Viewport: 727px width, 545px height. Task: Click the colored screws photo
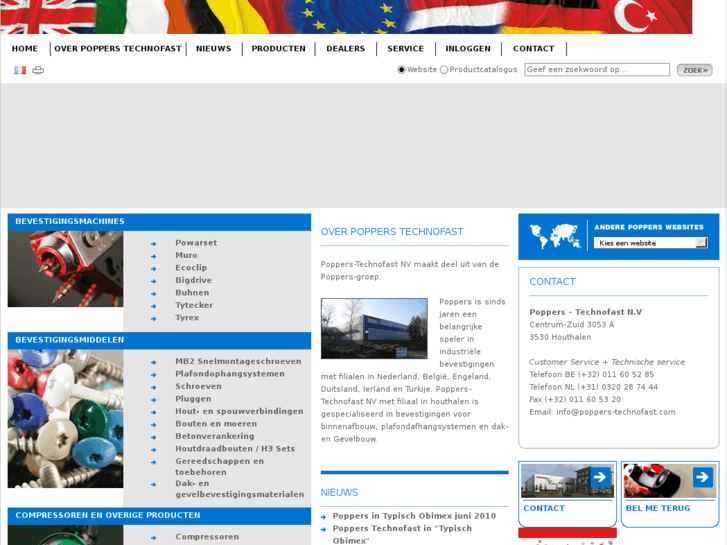(65, 419)
